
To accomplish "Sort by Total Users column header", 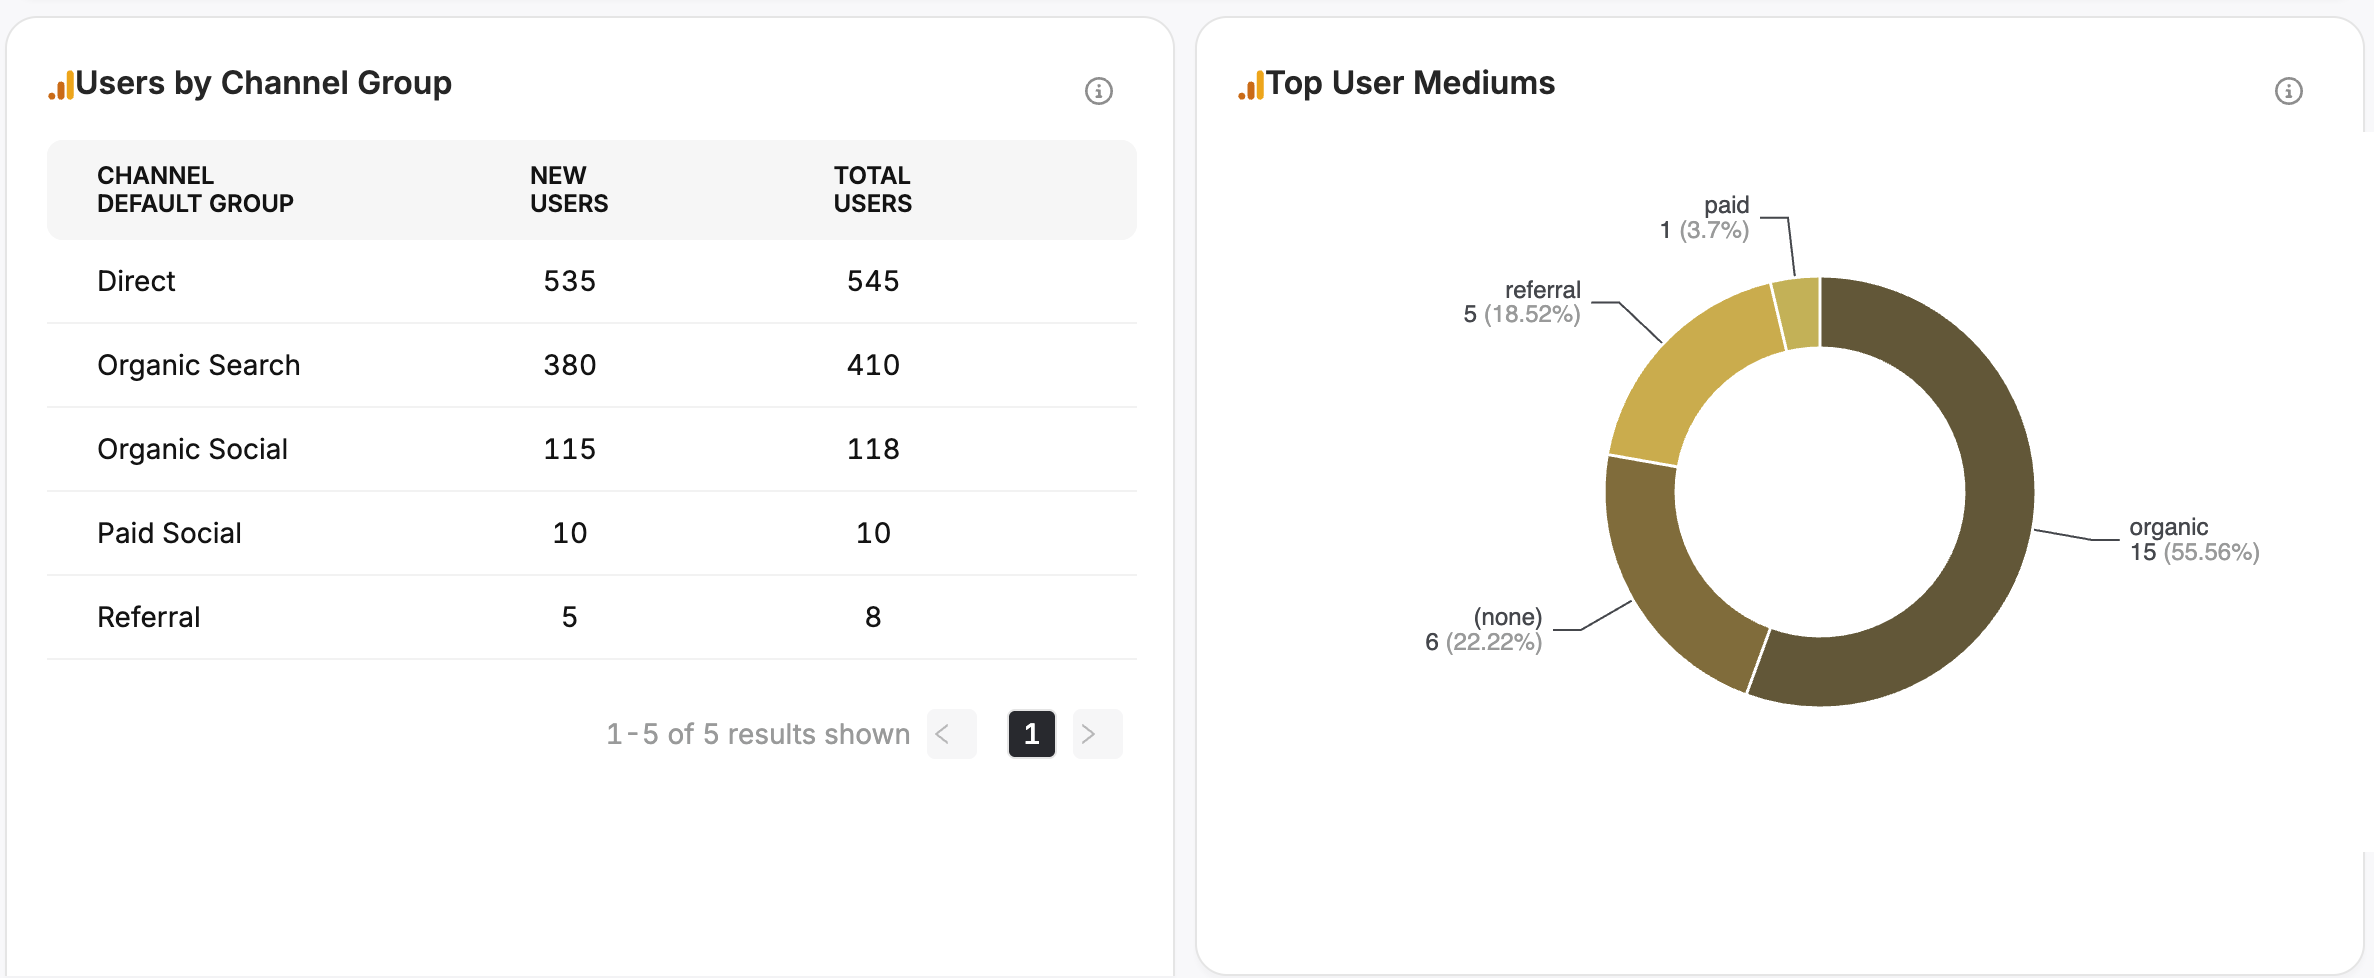I will pos(872,190).
